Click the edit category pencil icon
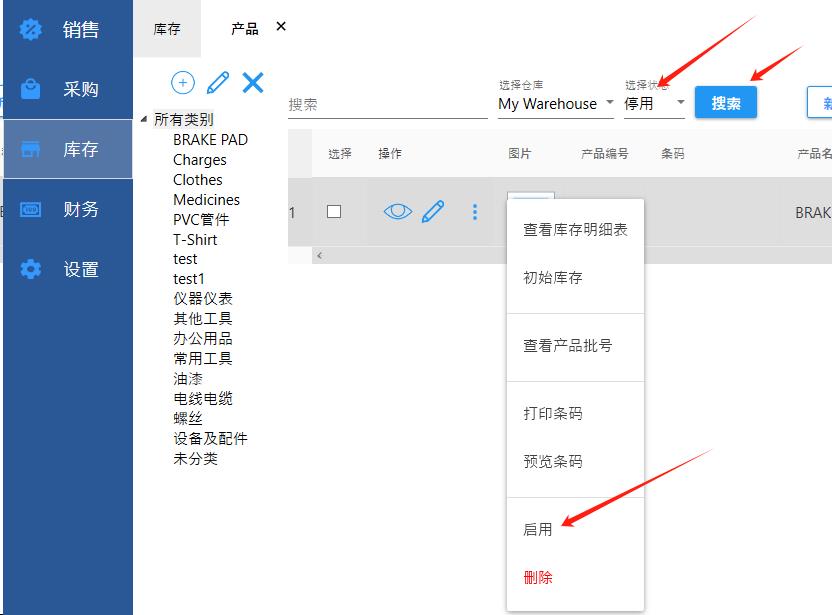The height and width of the screenshot is (615, 832). pos(218,83)
